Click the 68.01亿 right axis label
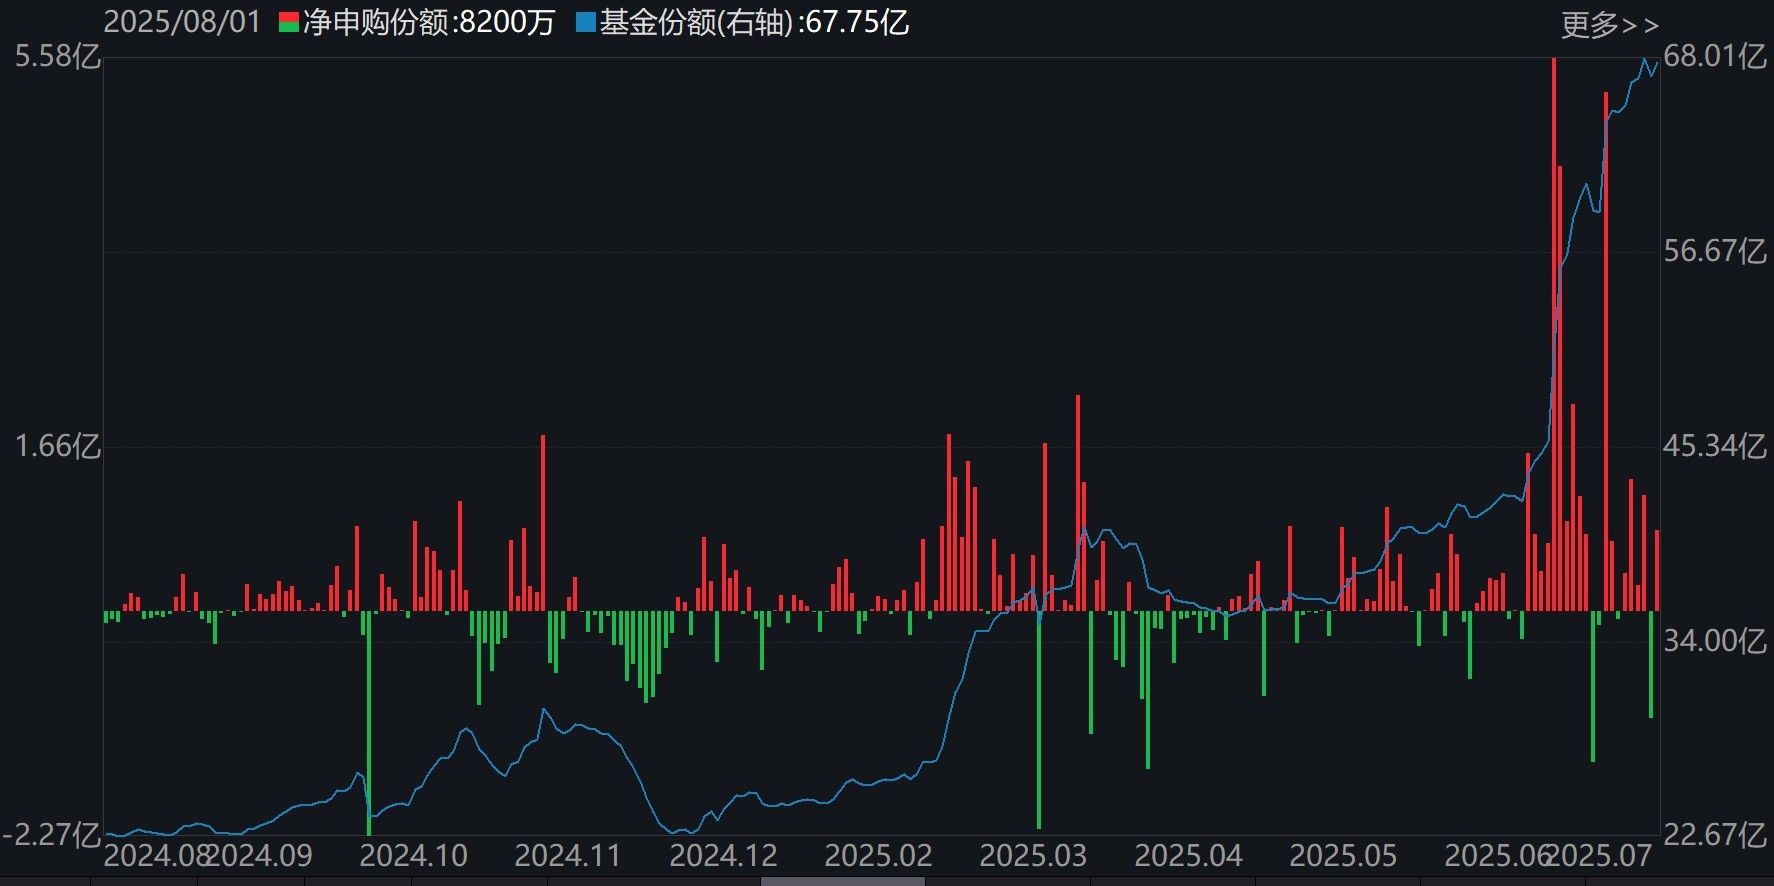Screen dimensions: 1774x886 tap(1714, 57)
